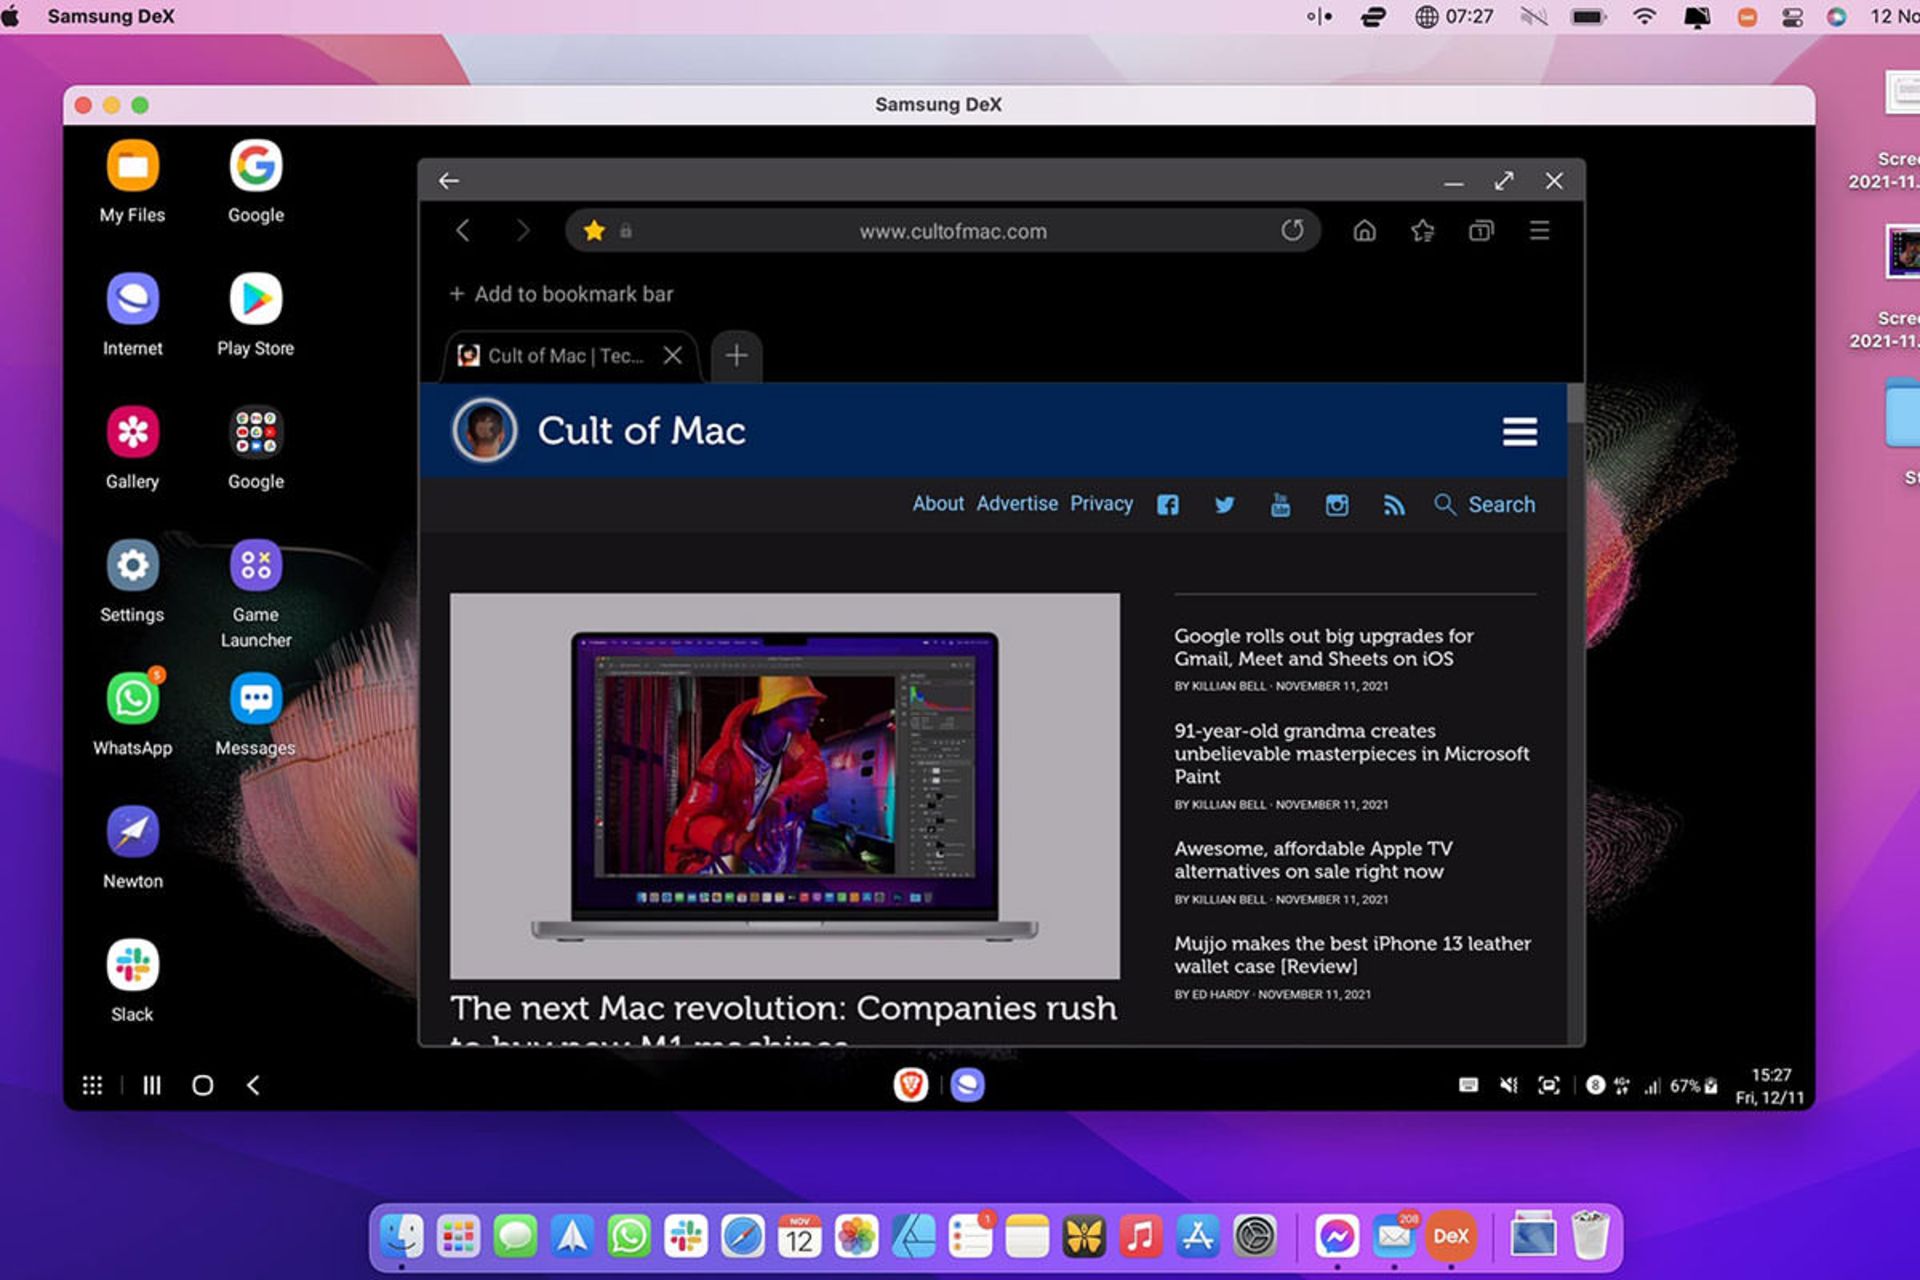Toggle the yellow bookmark star in address bar
The width and height of the screenshot is (1920, 1280).
(594, 231)
